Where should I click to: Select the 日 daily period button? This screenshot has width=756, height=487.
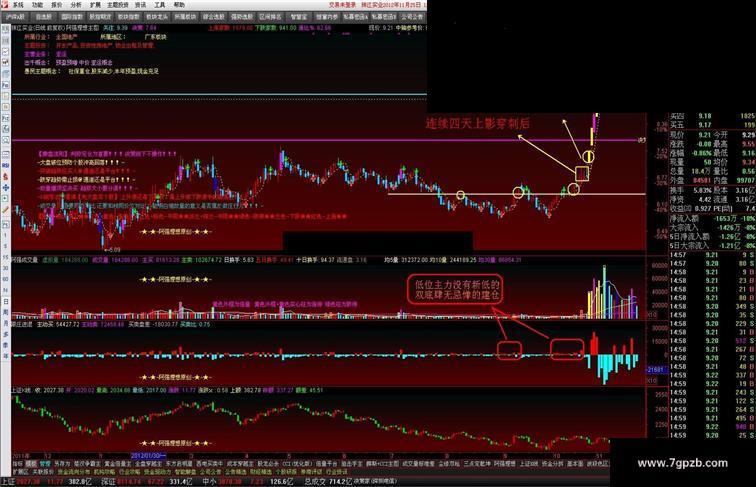(5, 301)
